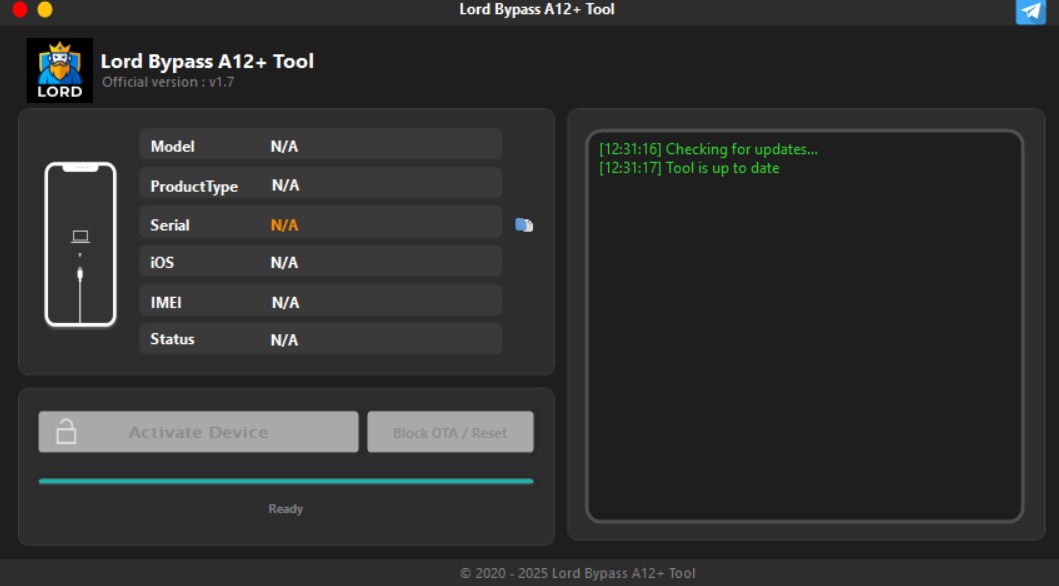The width and height of the screenshot is (1059, 586).
Task: Click the Lord king logo
Action: [59, 70]
